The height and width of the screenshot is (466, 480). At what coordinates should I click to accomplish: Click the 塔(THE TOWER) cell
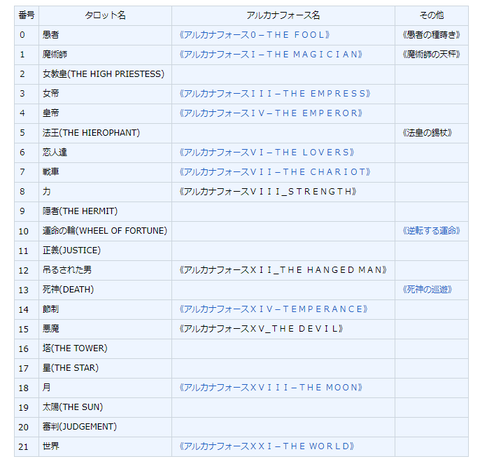click(x=105, y=349)
